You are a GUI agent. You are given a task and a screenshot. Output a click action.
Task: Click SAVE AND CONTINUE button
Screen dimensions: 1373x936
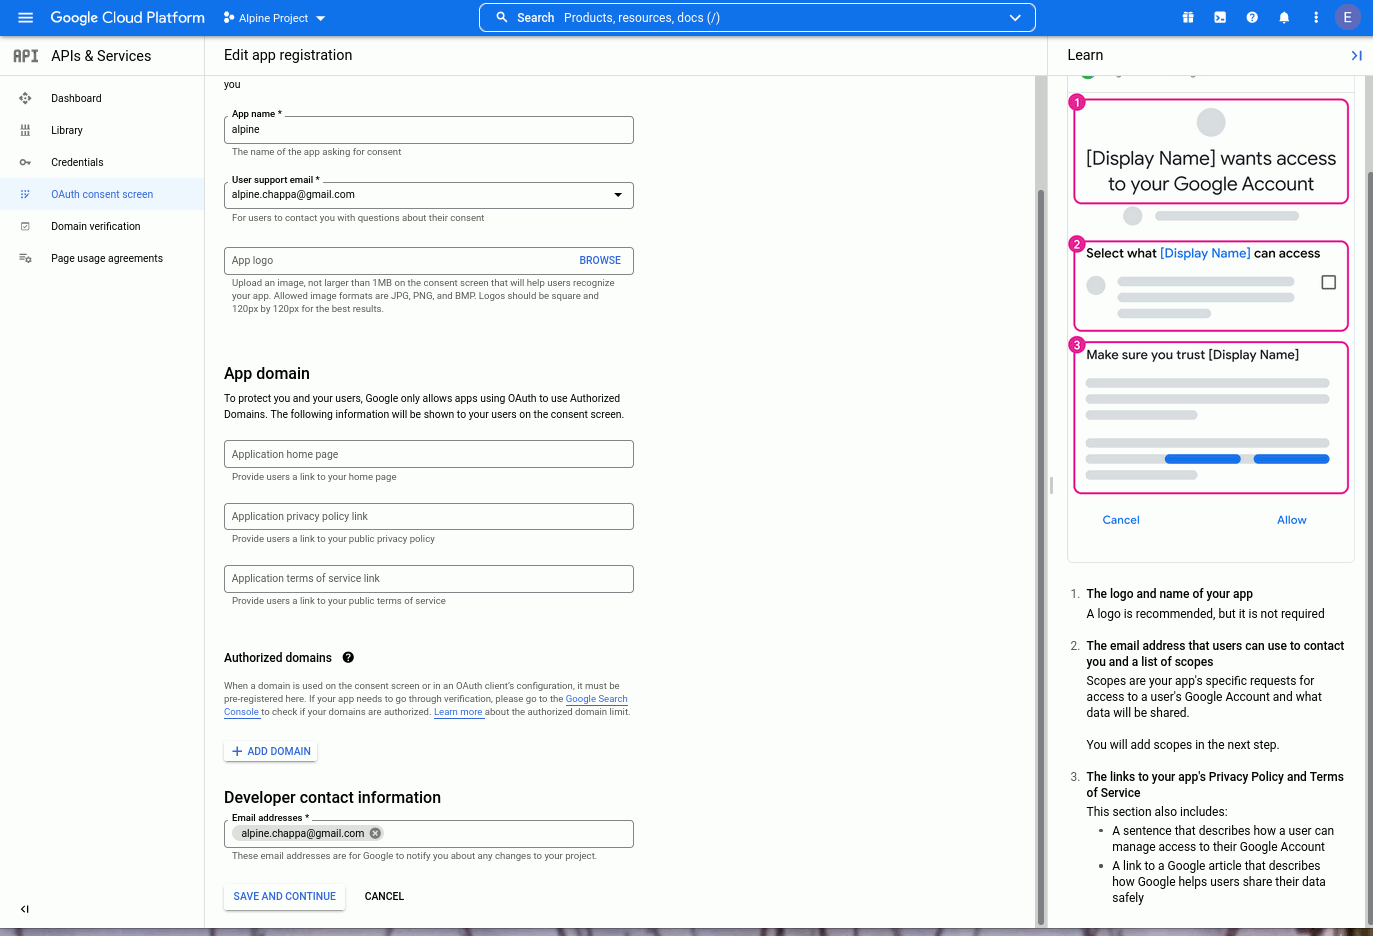pos(285,896)
